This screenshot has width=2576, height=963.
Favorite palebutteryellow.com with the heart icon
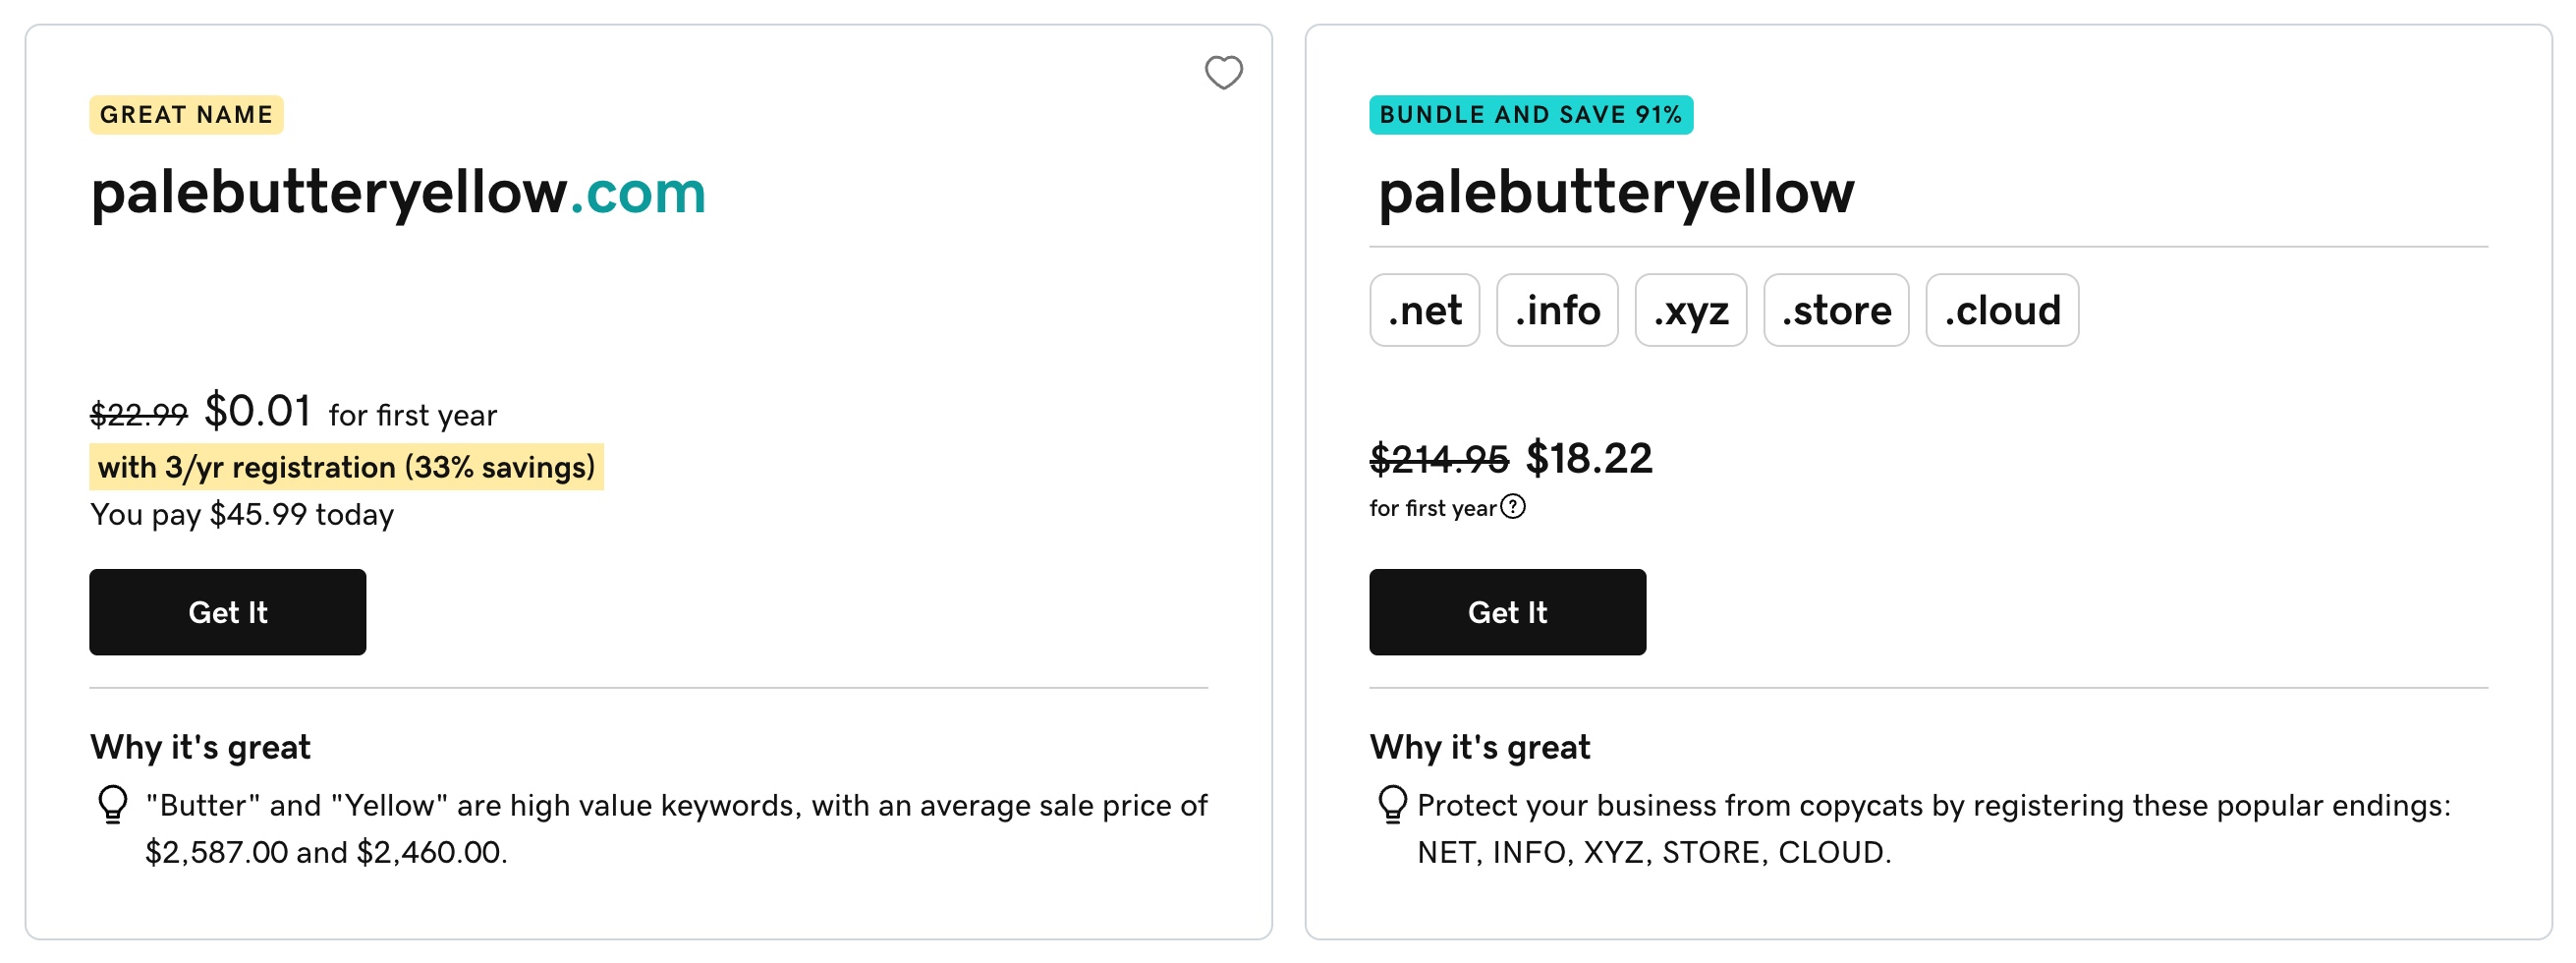pyautogui.click(x=1223, y=72)
